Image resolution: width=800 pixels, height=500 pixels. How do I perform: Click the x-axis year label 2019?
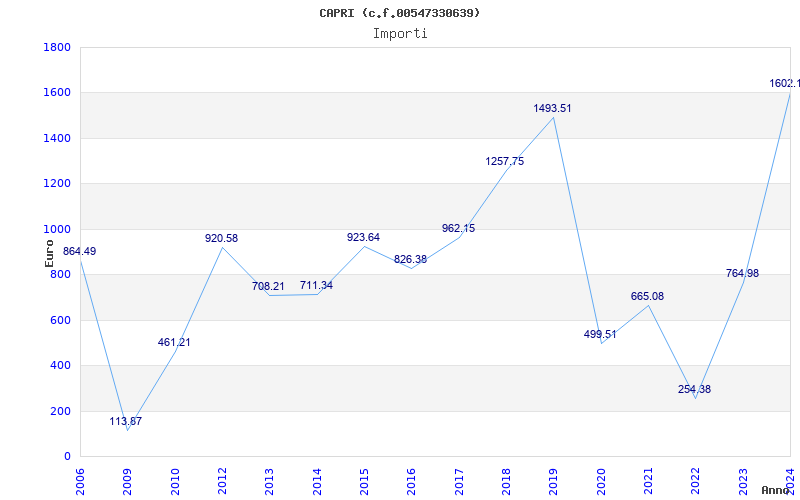click(x=554, y=482)
